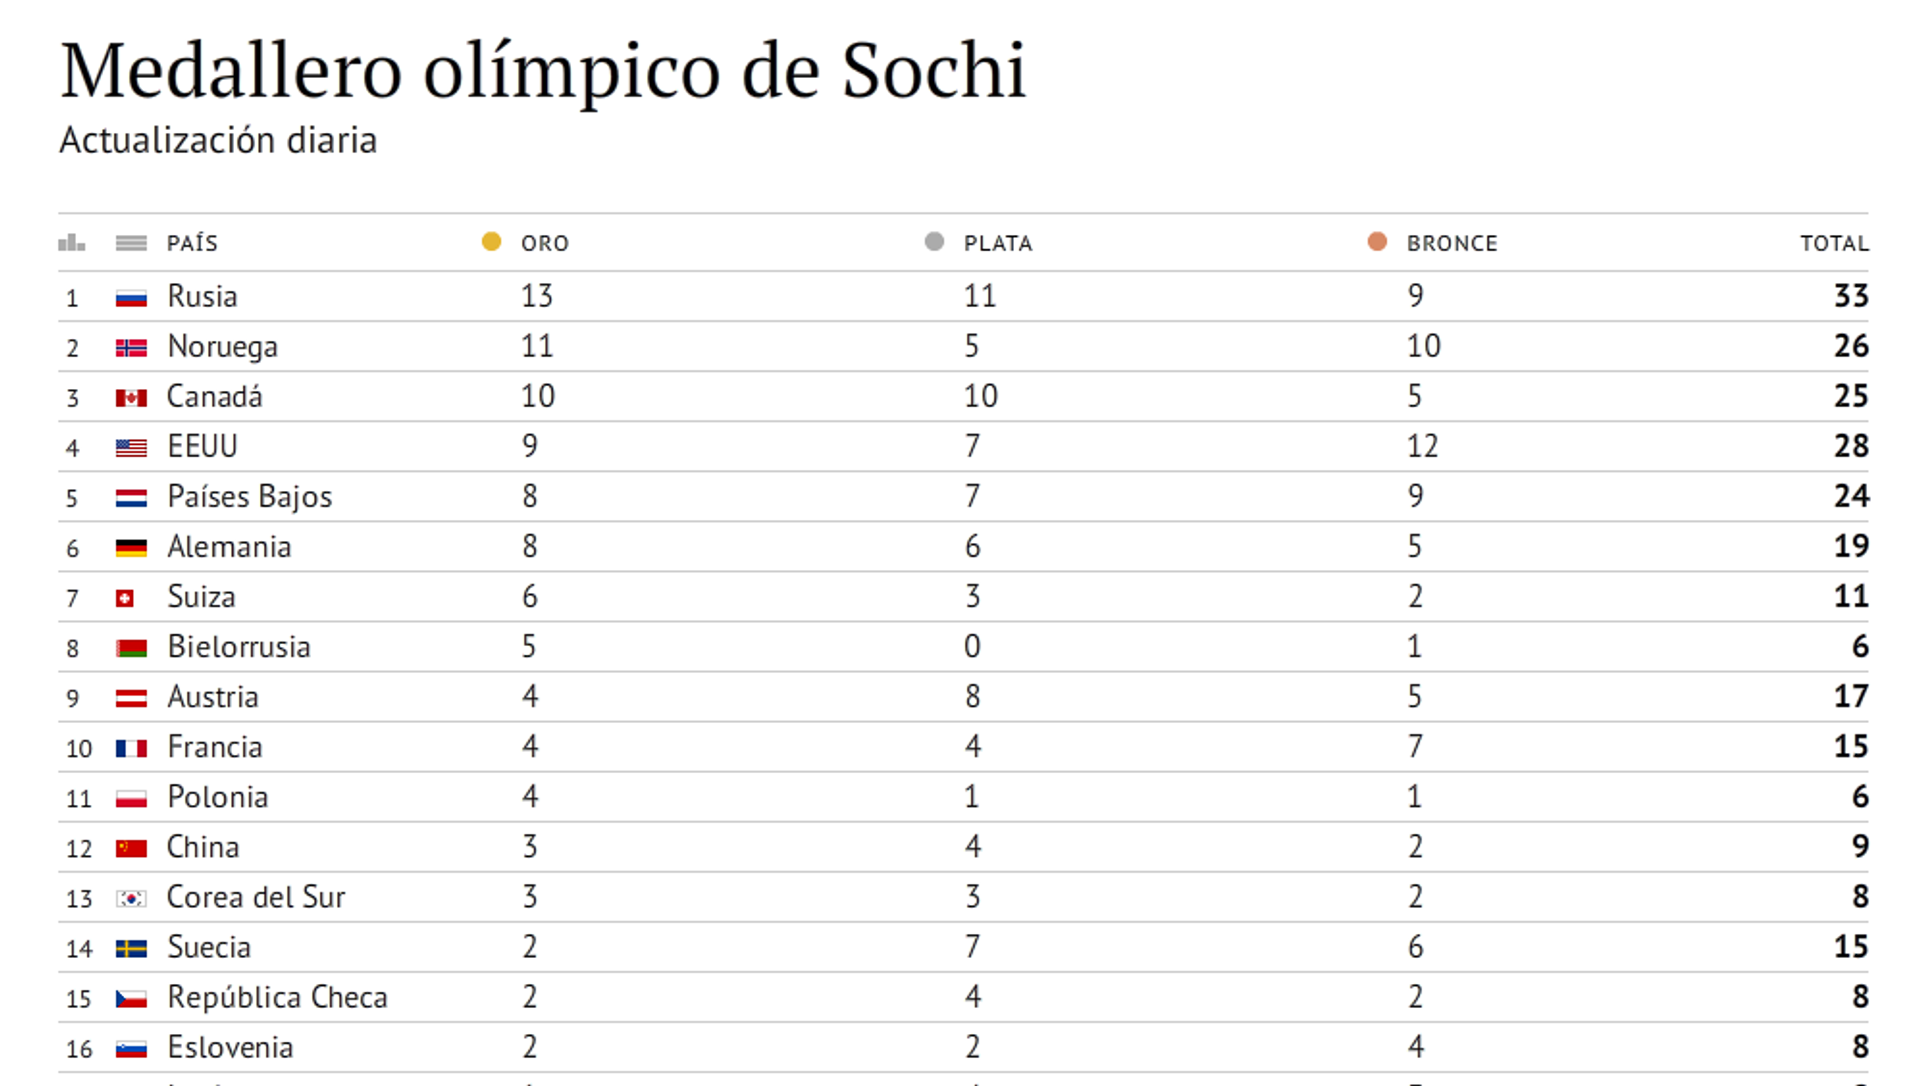Click the silver medal dot icon
This screenshot has width=1920, height=1086.
(934, 242)
